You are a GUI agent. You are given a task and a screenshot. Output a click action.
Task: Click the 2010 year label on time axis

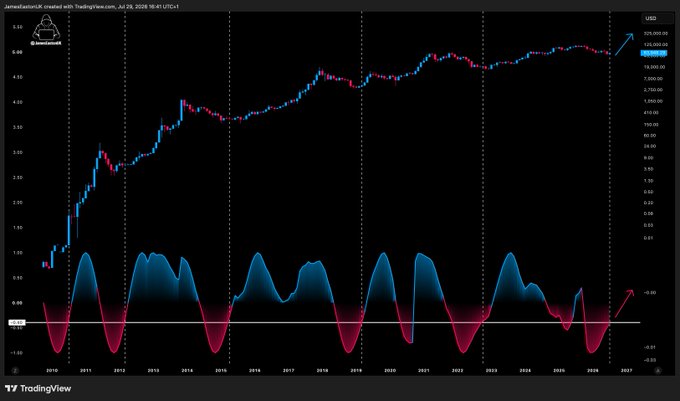pos(52,371)
